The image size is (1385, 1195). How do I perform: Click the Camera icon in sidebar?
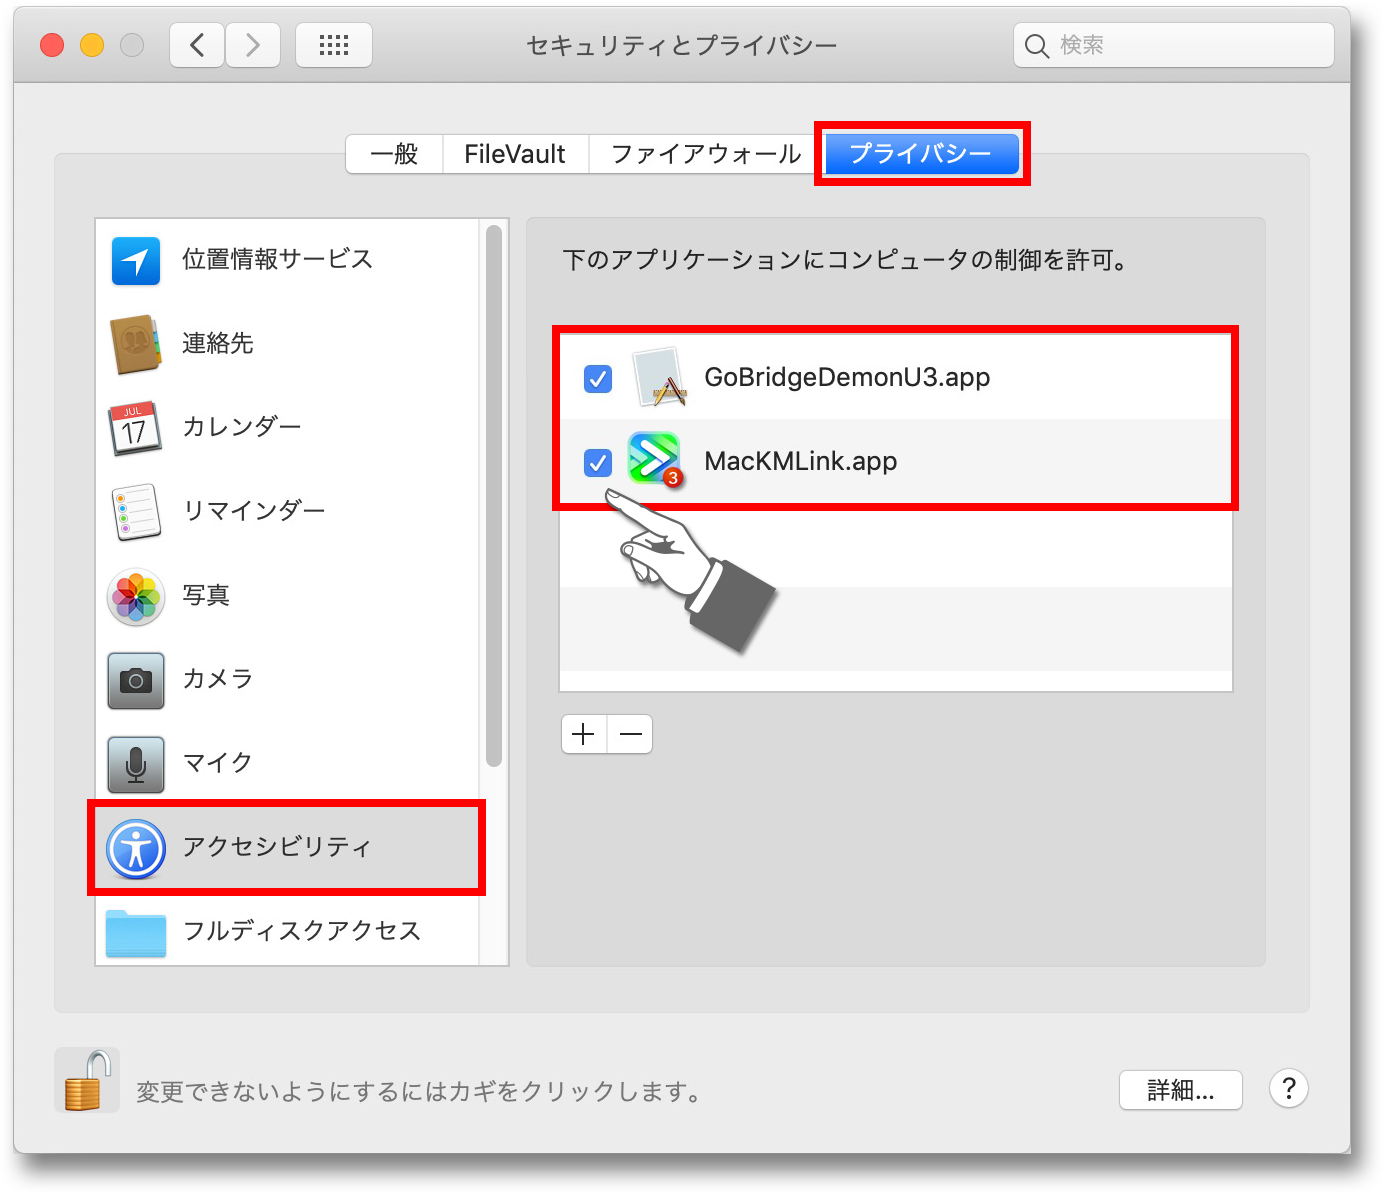click(136, 681)
